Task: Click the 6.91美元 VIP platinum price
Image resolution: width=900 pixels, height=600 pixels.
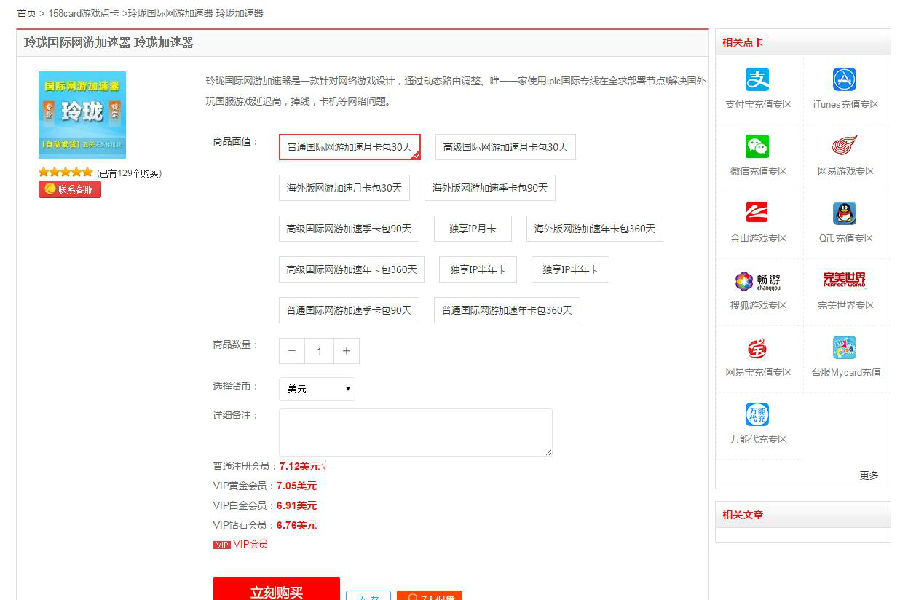Action: [297, 506]
